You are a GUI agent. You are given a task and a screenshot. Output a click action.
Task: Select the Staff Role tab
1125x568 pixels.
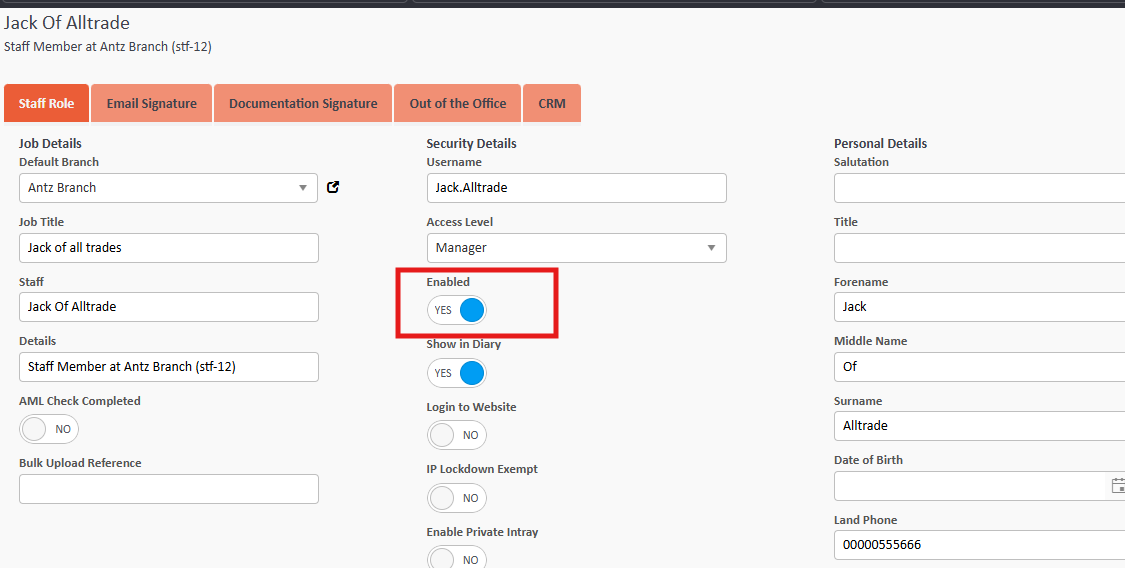pos(47,103)
